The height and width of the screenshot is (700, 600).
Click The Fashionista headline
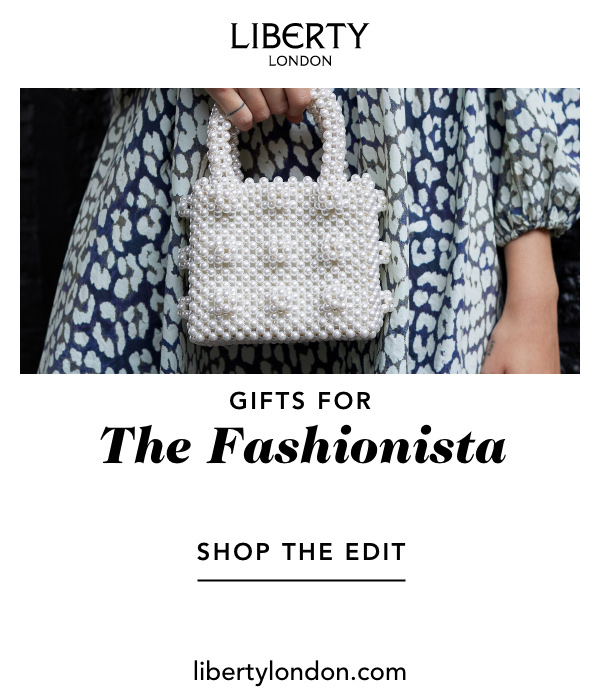point(303,445)
